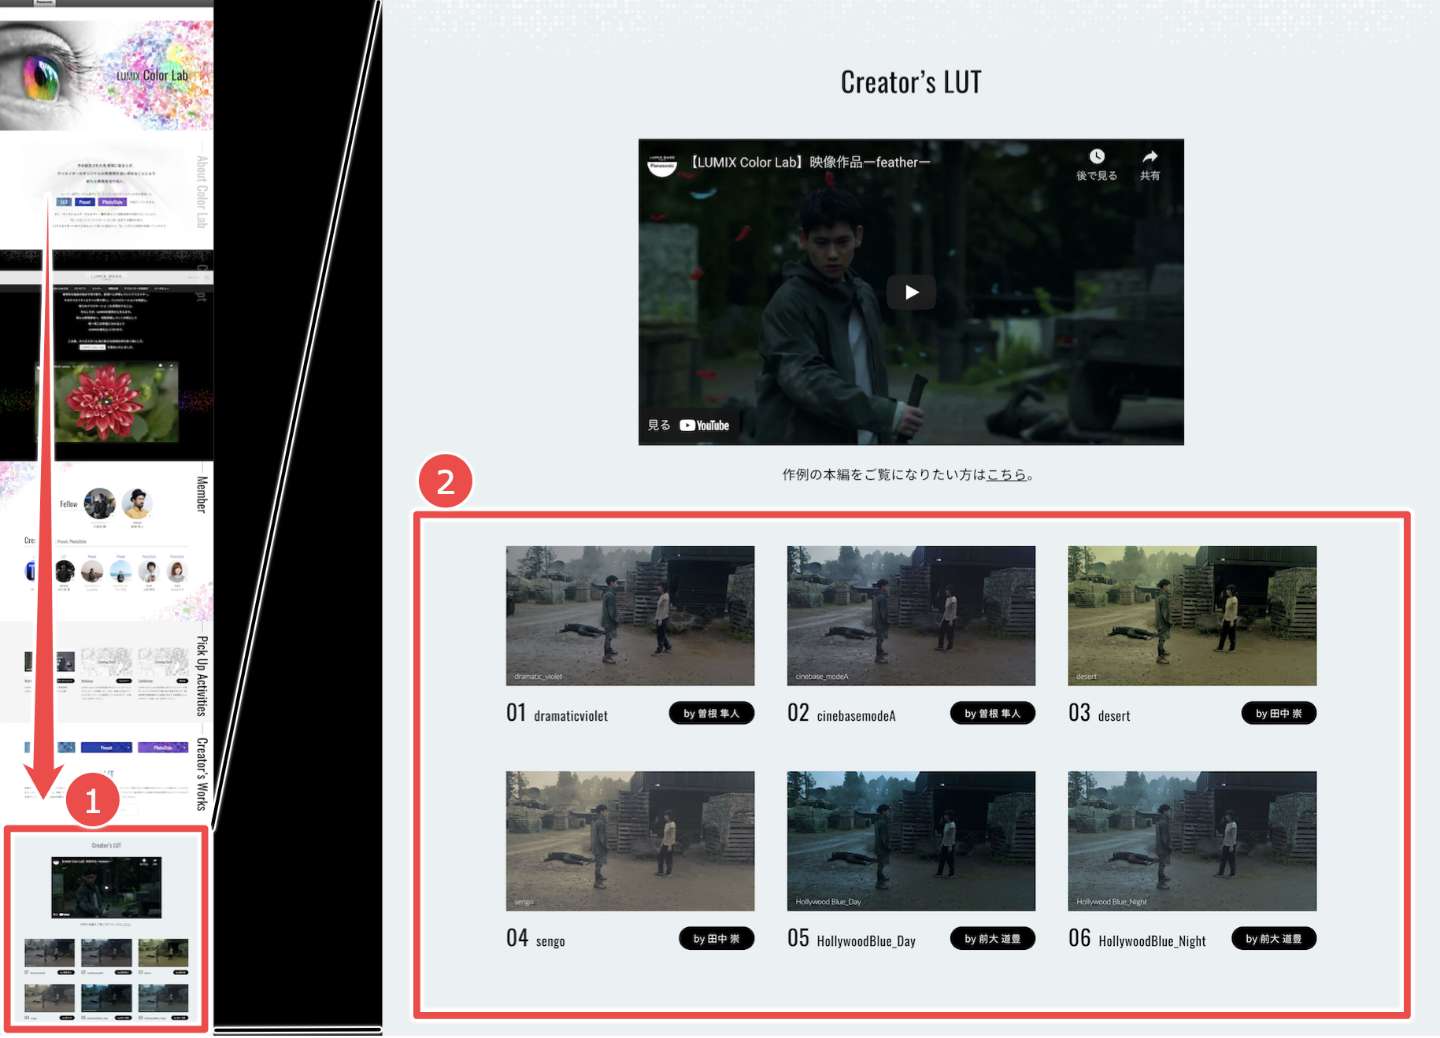Open the 04 sengo preview thumbnail
The width and height of the screenshot is (1440, 1038).
630,841
